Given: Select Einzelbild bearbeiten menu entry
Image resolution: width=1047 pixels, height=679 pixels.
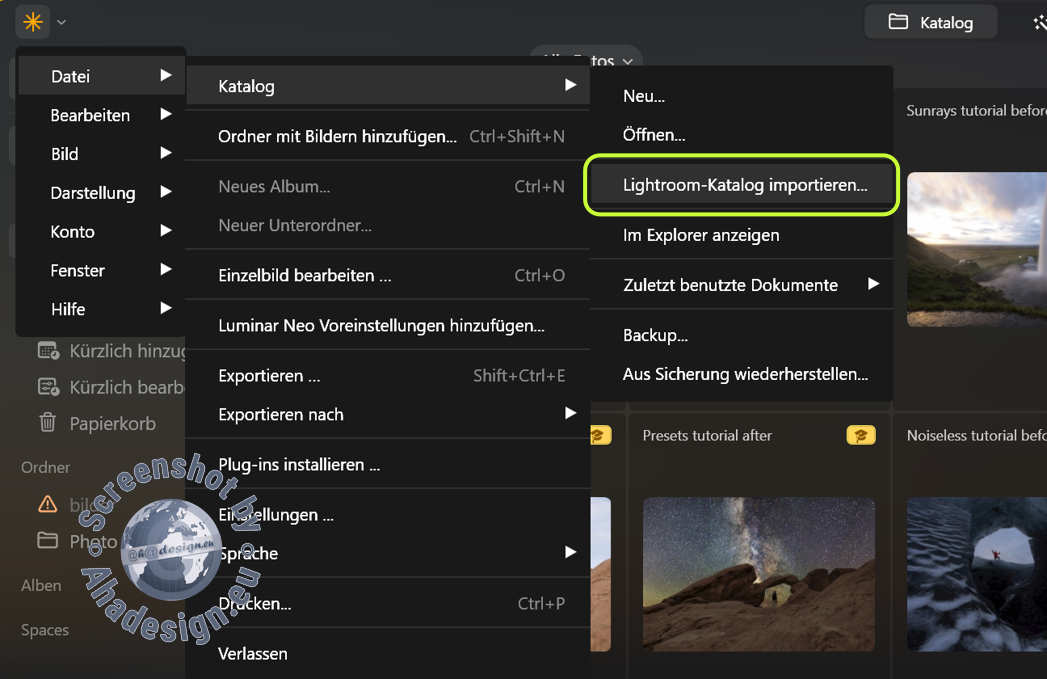Looking at the screenshot, I should [388, 275].
